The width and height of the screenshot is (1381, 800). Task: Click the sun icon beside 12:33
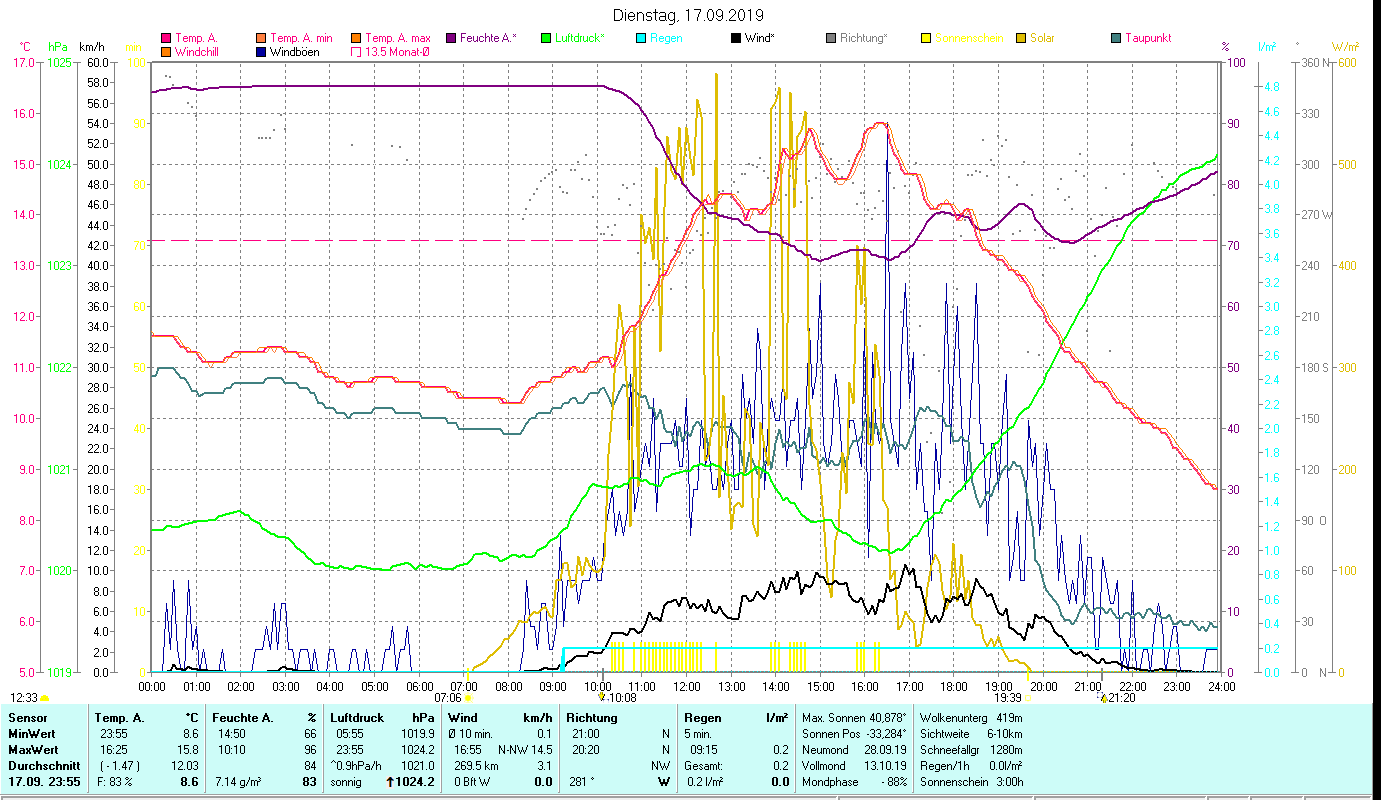(45, 698)
